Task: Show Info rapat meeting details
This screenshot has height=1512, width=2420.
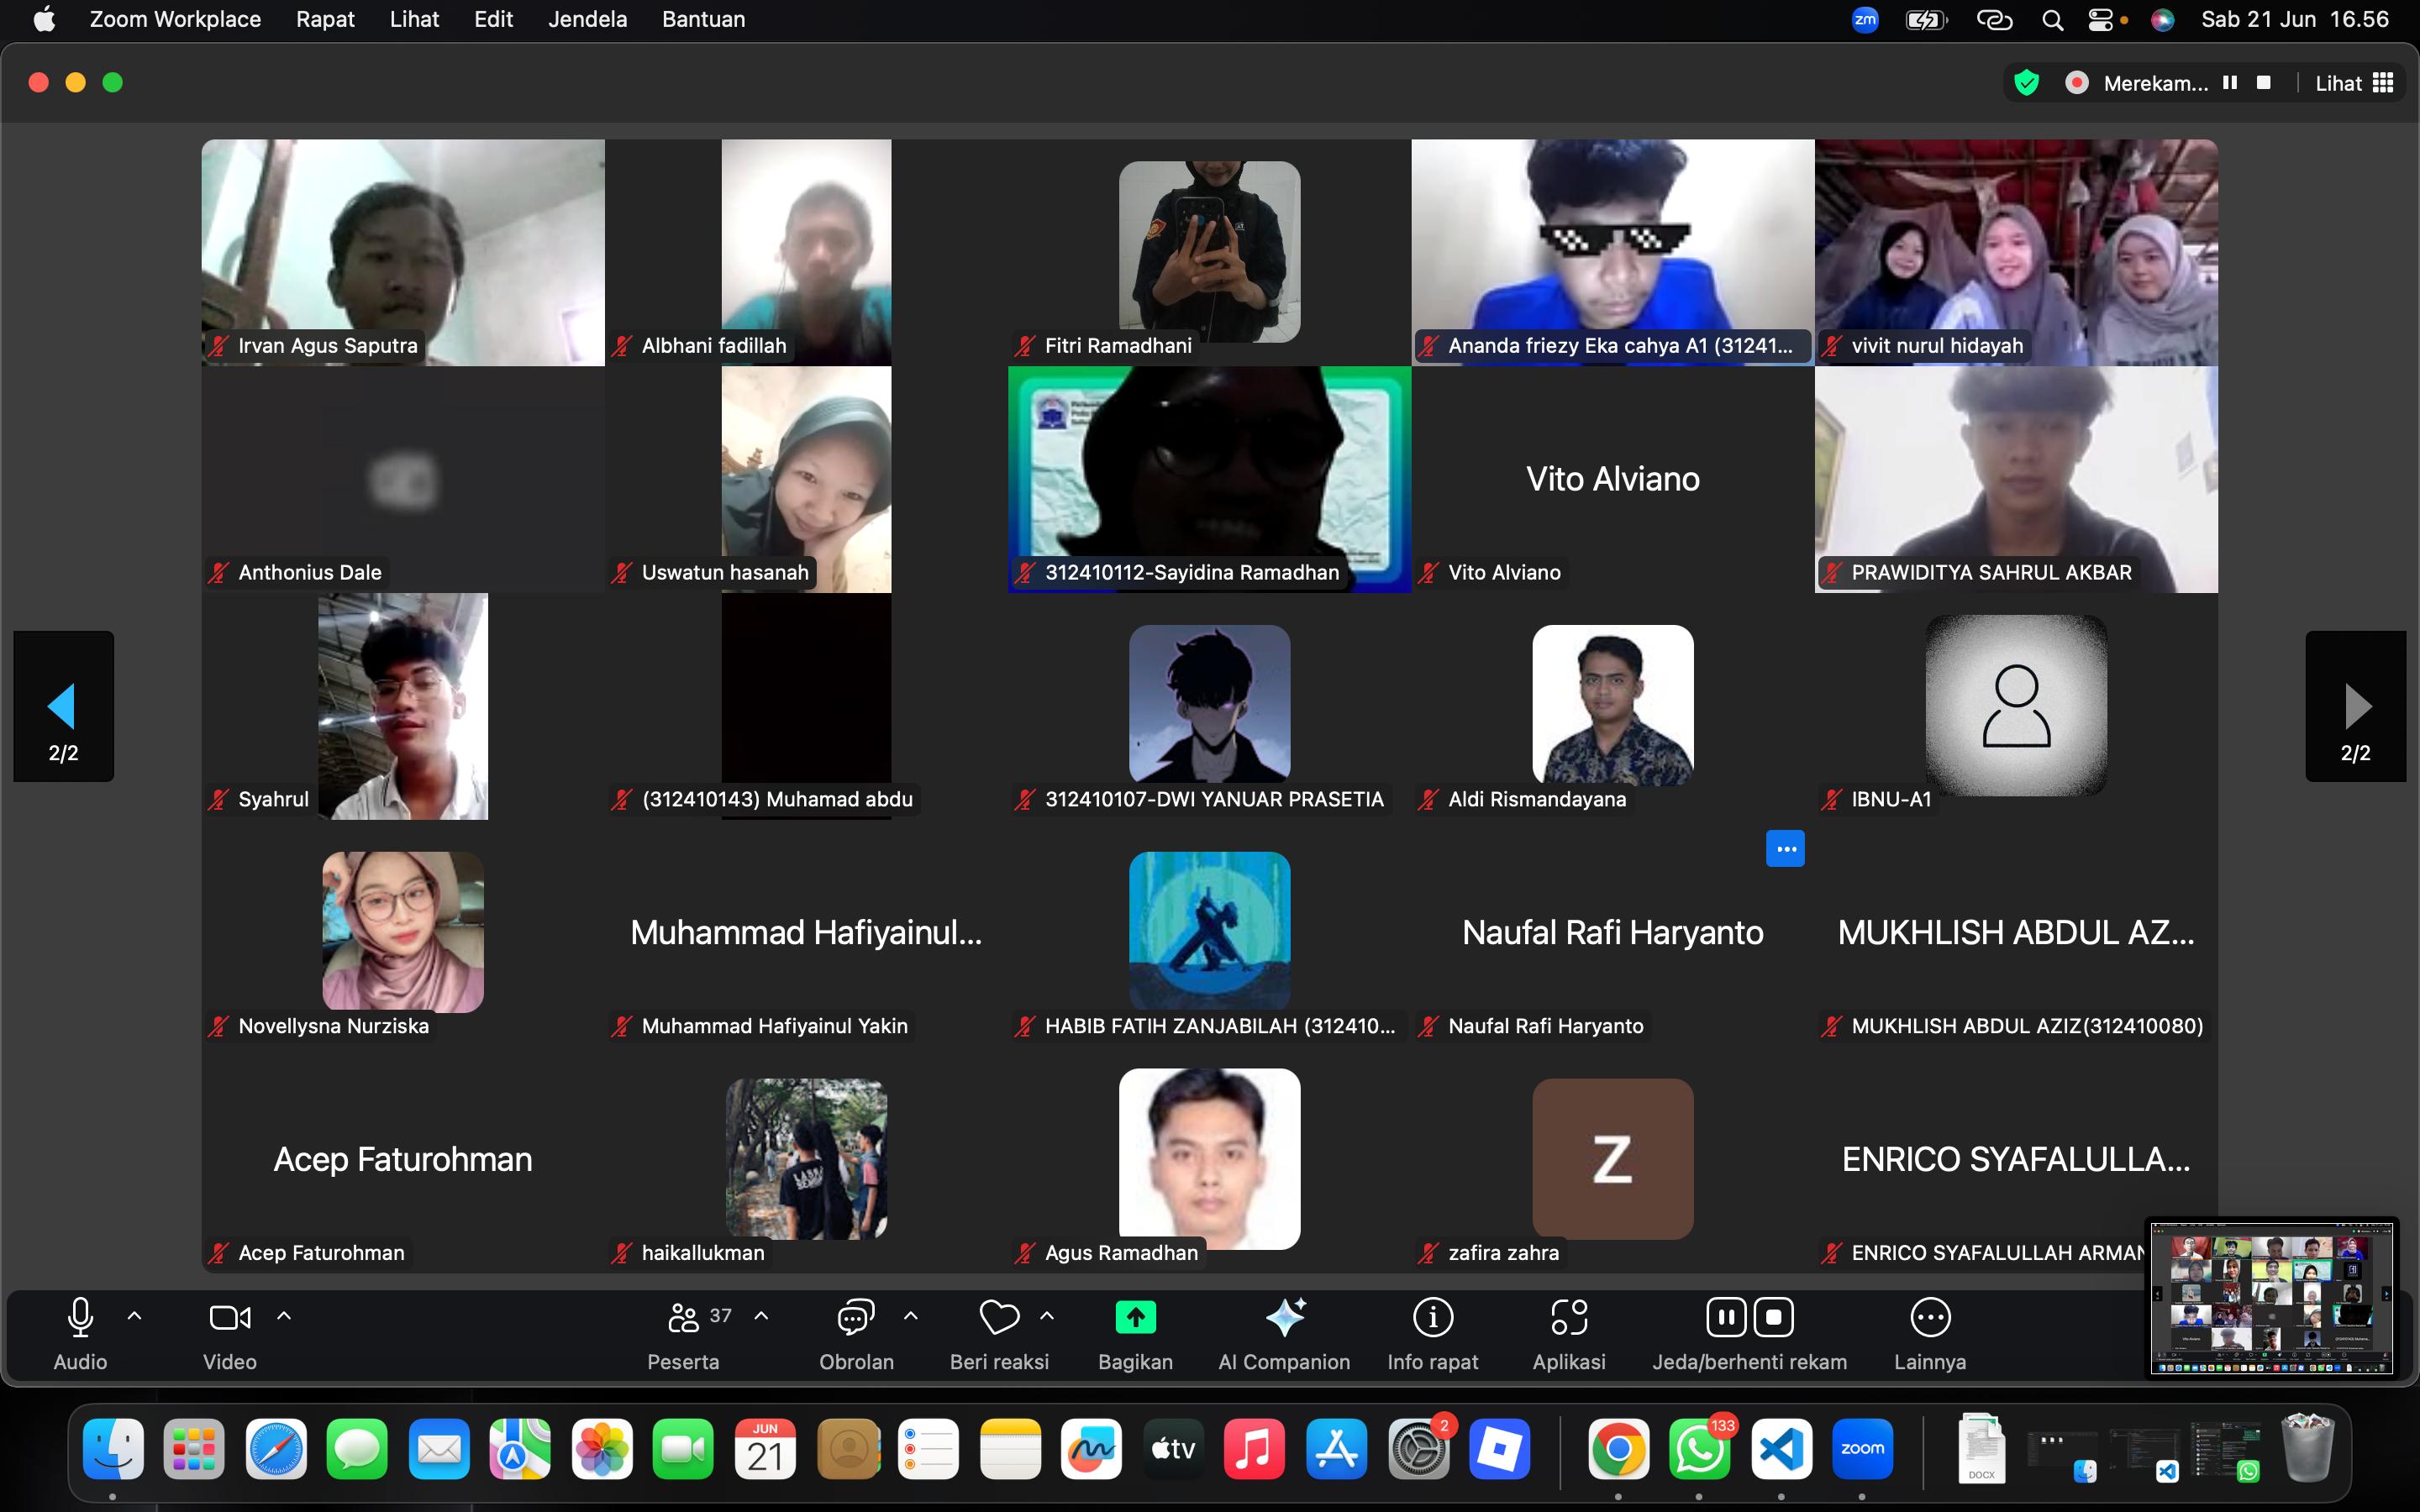Action: (1432, 1332)
